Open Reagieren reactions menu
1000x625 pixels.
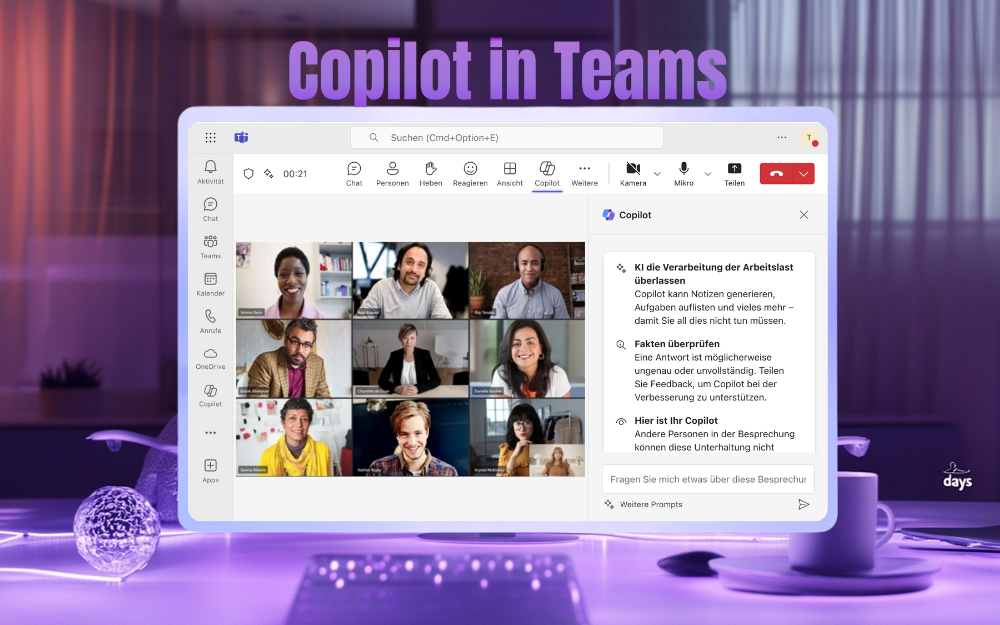[470, 173]
